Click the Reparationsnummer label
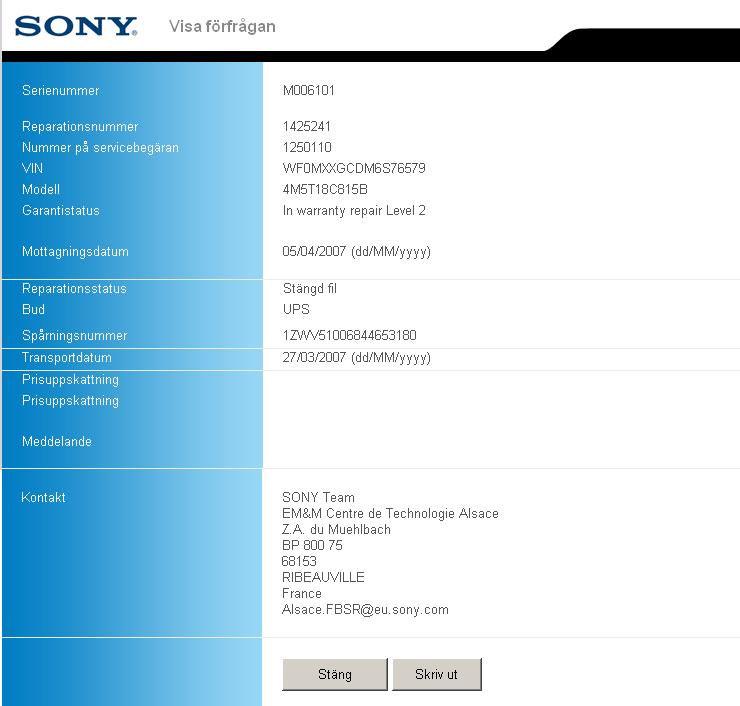 tap(80, 126)
